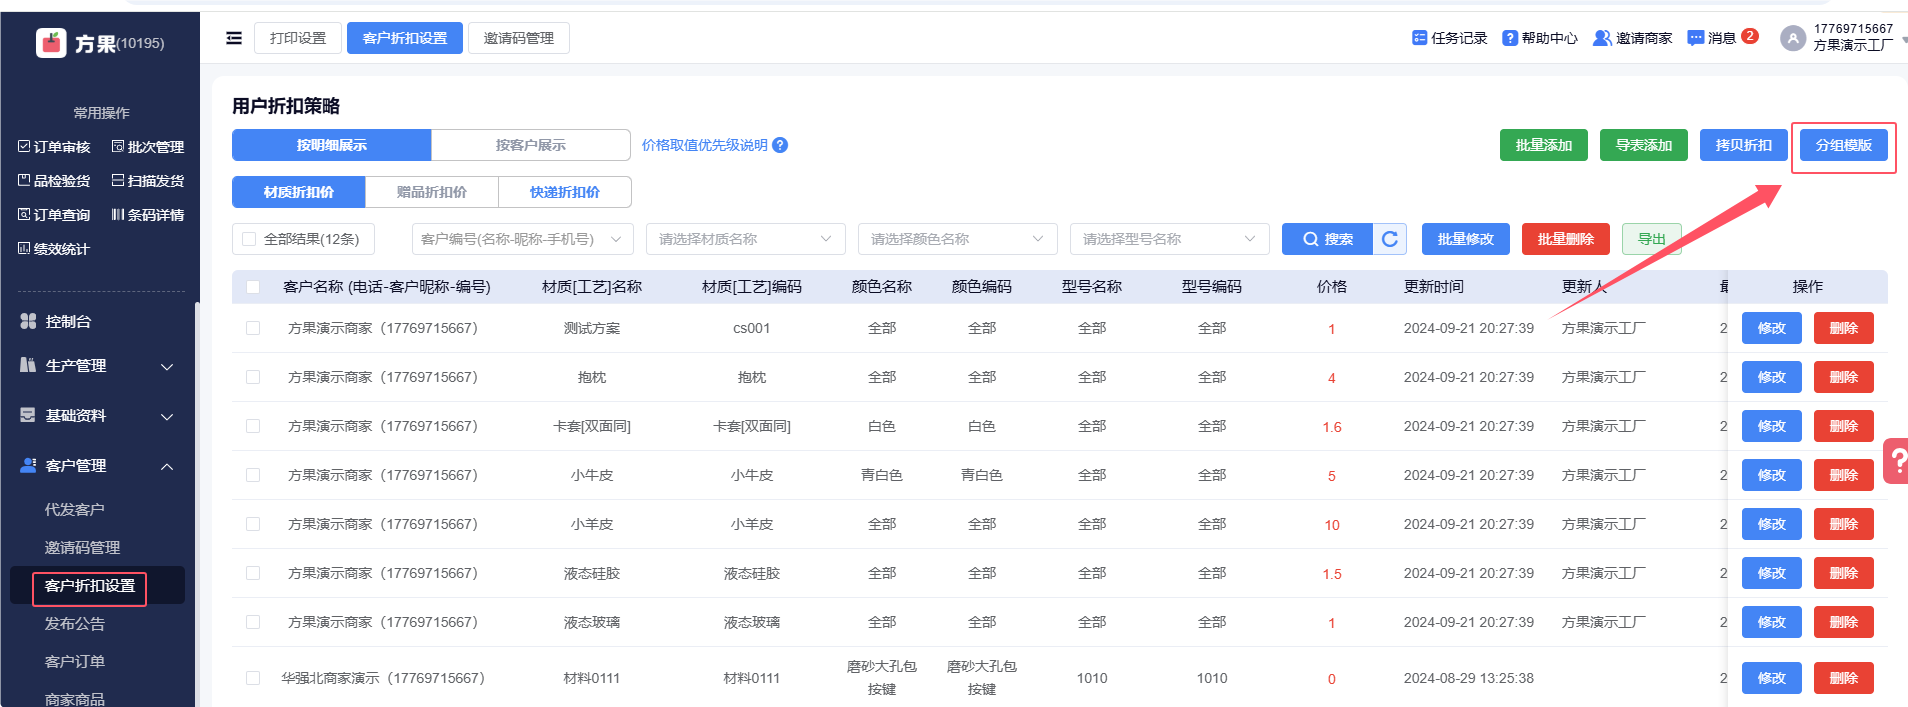Screen dimensions: 1908x707
Task: Click the hamburger menu collapse icon
Action: pyautogui.click(x=234, y=38)
